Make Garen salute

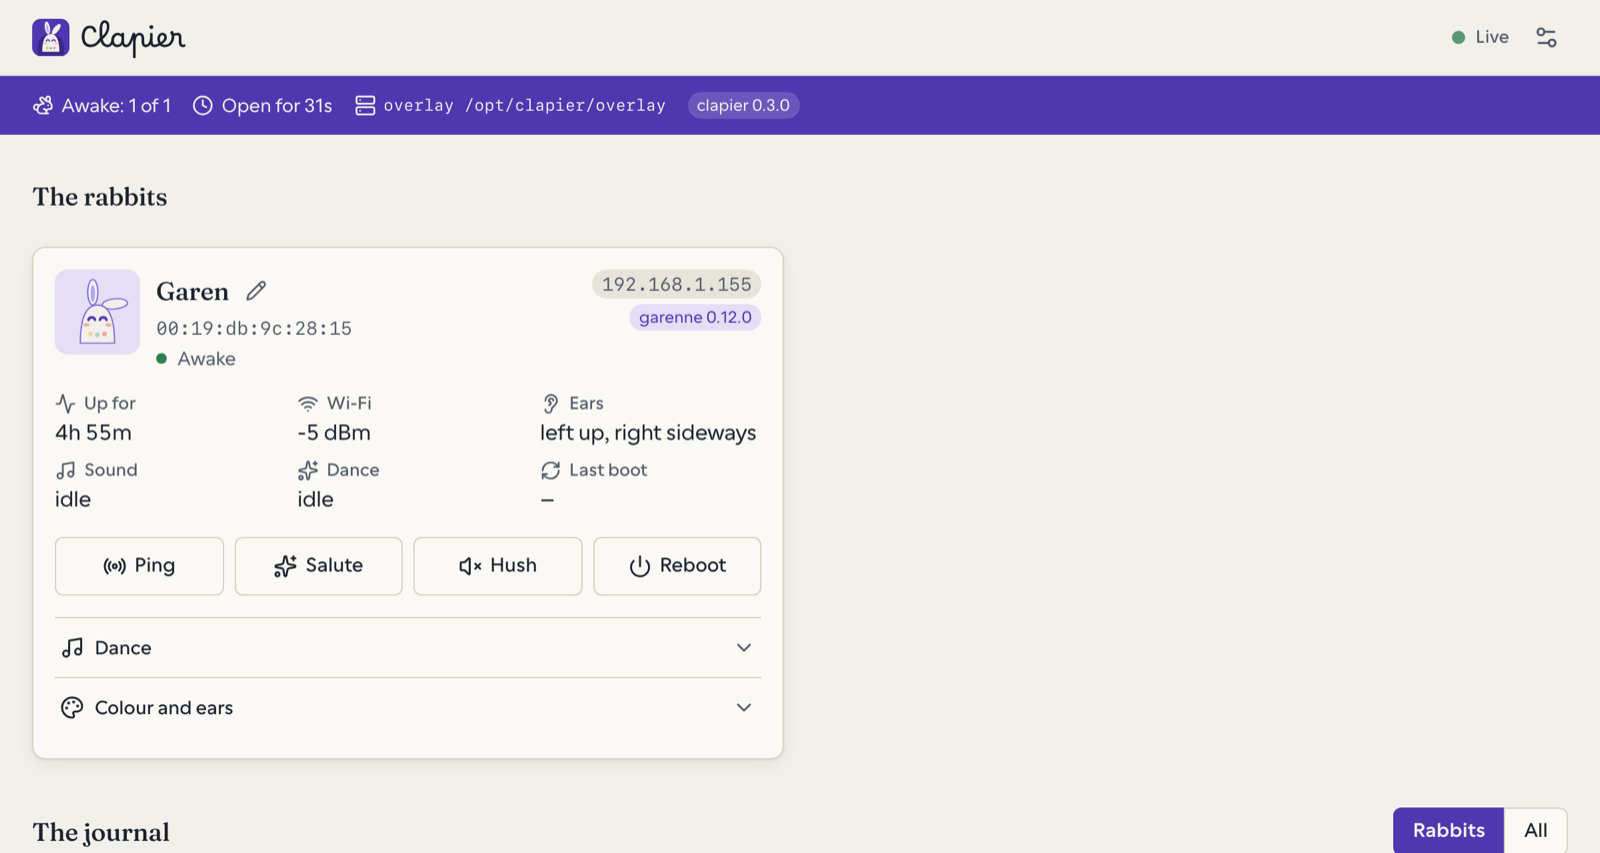318,566
